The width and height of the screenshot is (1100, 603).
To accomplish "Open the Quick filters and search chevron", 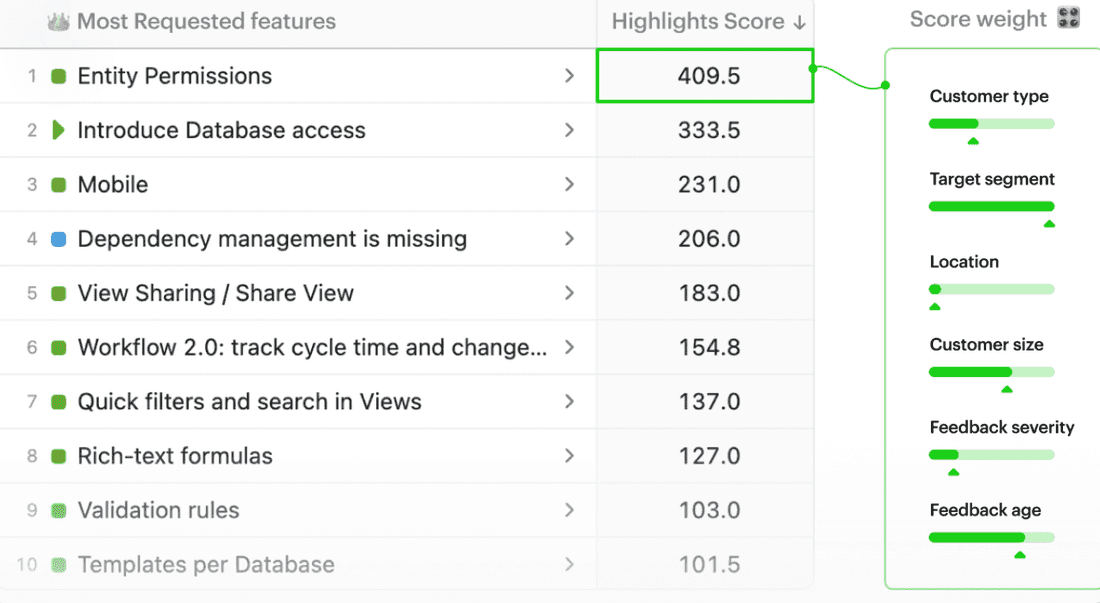I will [x=569, y=402].
